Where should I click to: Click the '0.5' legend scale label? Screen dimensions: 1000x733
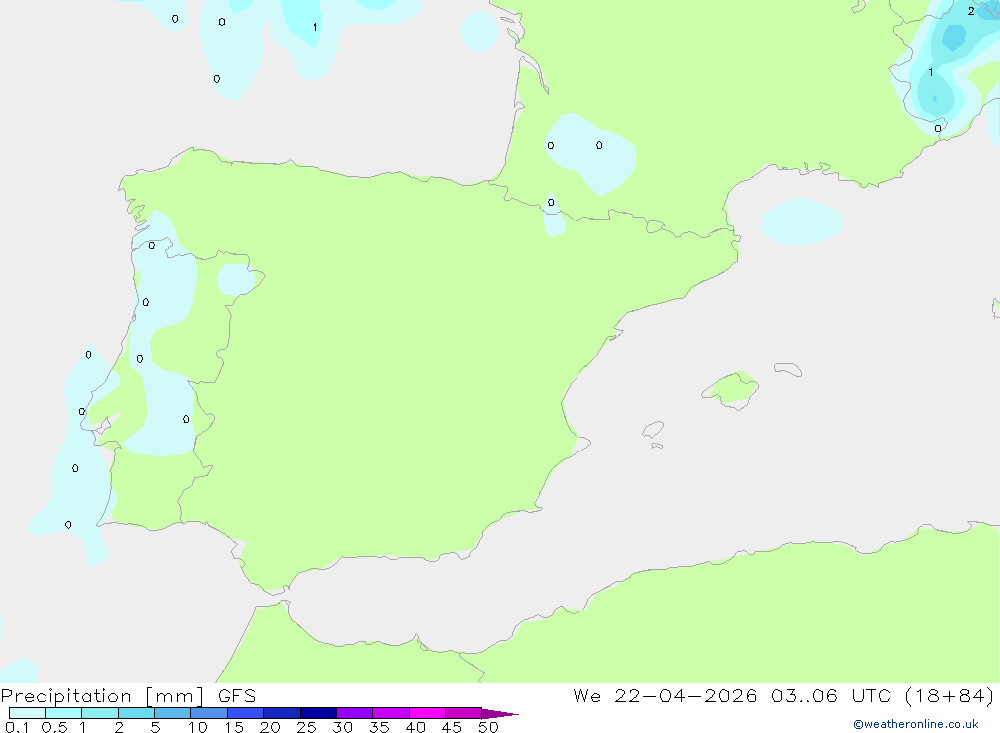click(x=54, y=727)
